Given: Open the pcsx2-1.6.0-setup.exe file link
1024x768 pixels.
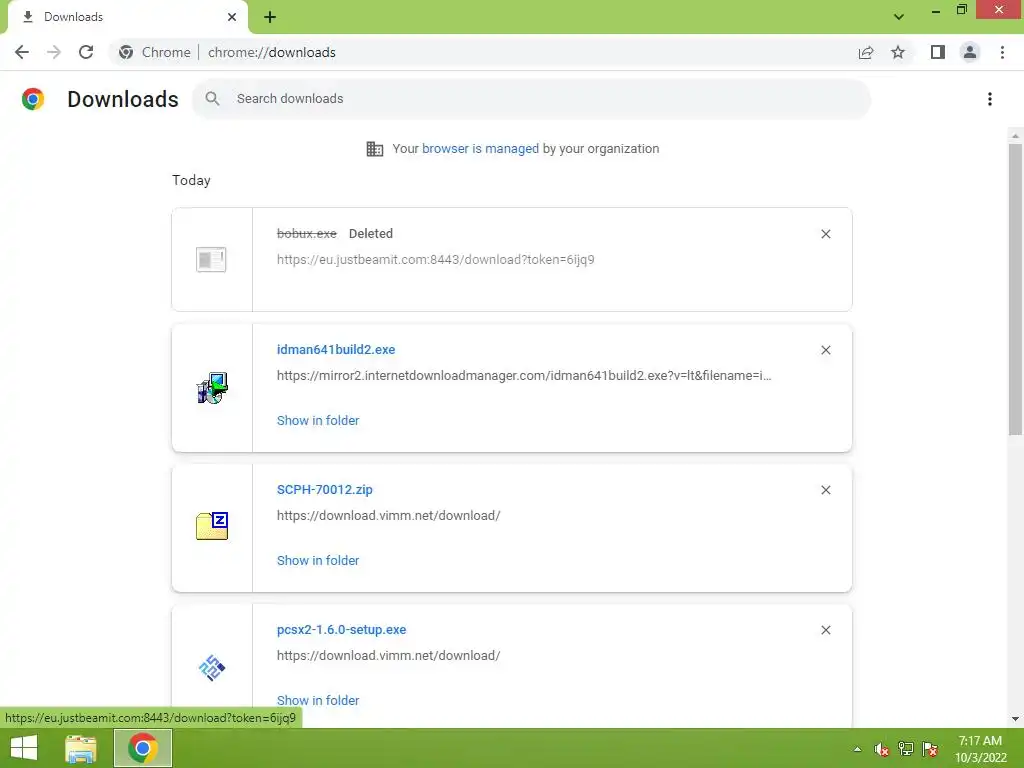Looking at the screenshot, I should click(x=341, y=630).
